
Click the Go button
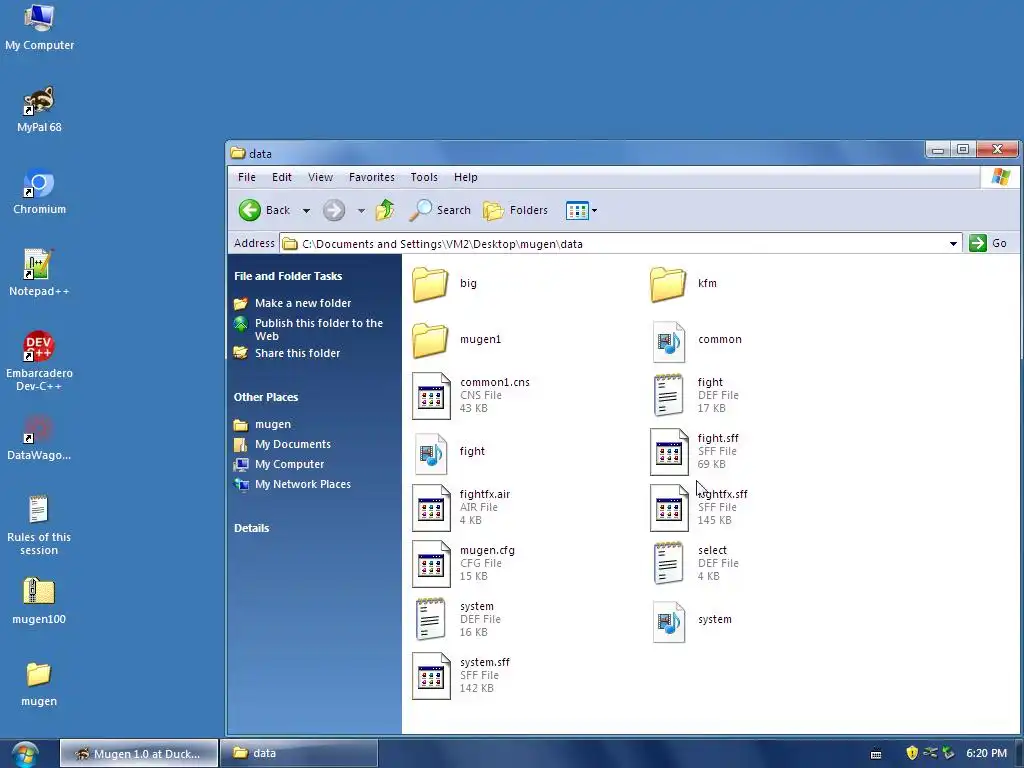coord(988,243)
